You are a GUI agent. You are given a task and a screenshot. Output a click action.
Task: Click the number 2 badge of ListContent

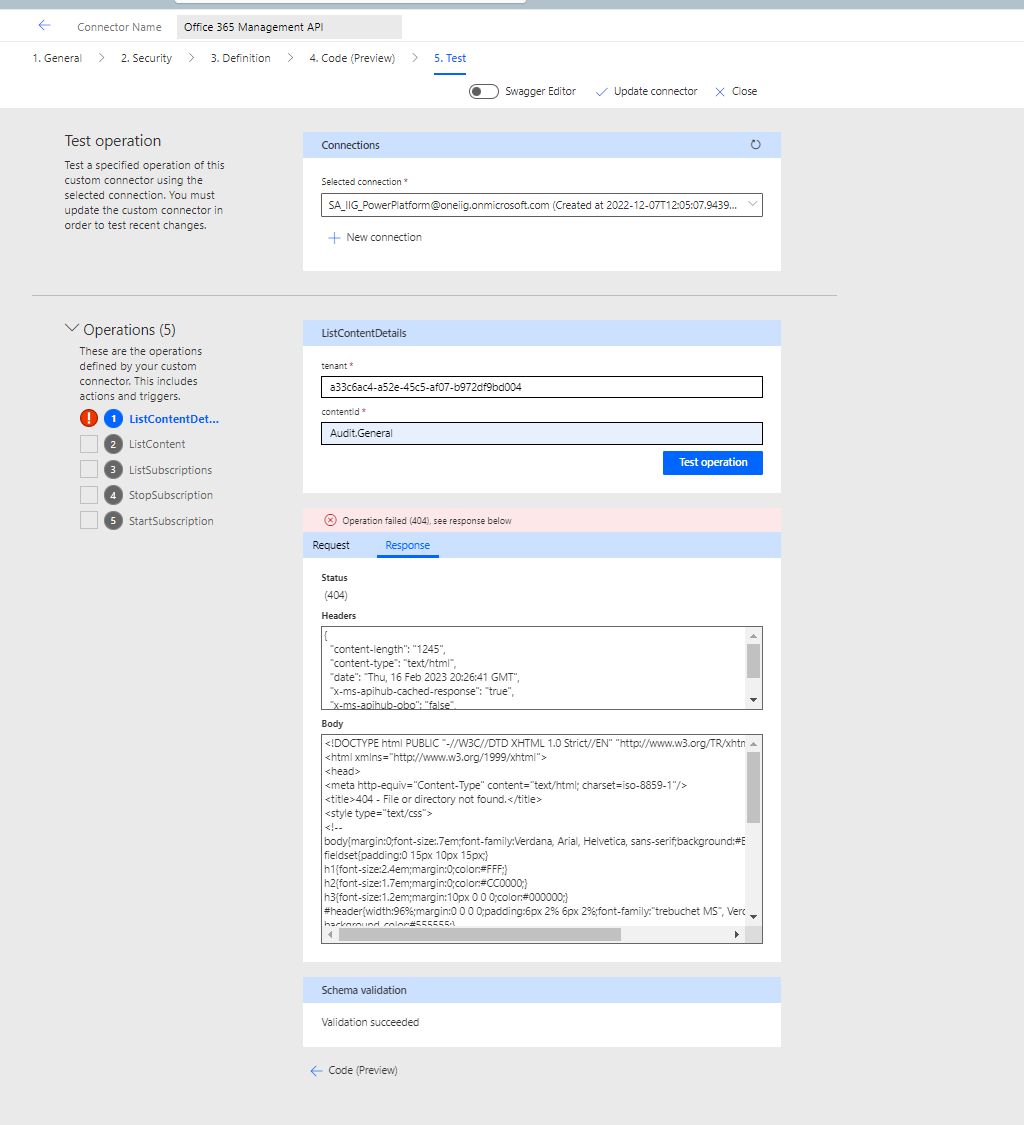click(x=113, y=444)
